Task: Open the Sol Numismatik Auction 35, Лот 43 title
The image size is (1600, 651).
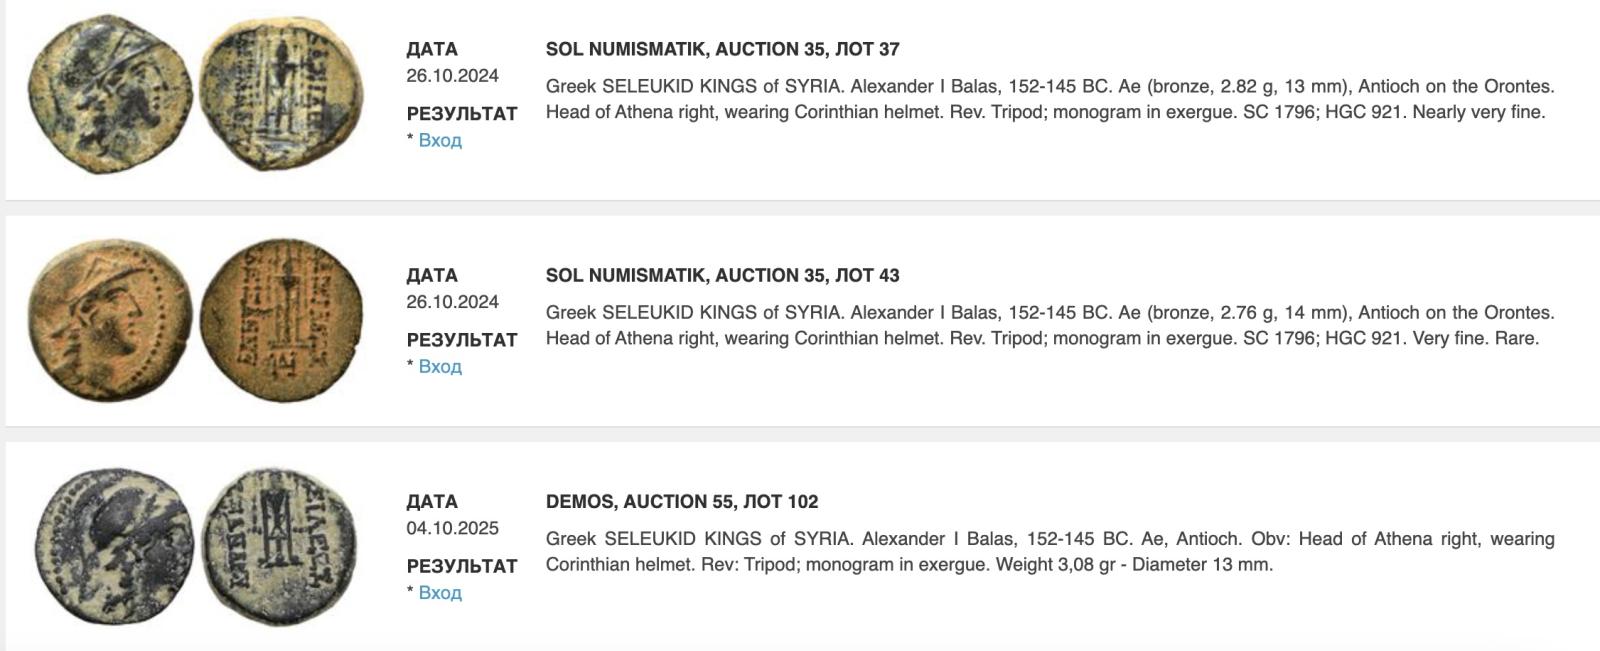Action: click(x=722, y=275)
